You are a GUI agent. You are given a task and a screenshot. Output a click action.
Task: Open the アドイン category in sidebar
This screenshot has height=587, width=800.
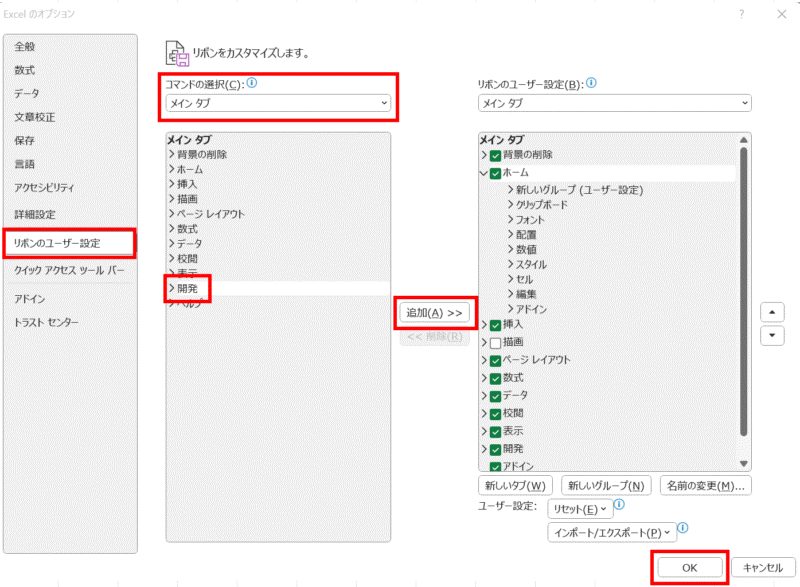point(30,299)
